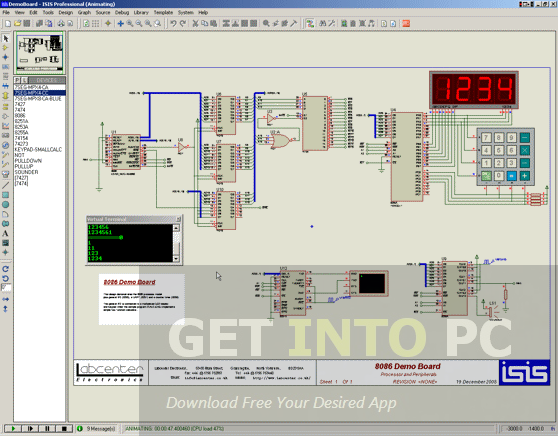Select the 2D Symbol tool
Screen dimensions: 558x436
tap(6, 243)
